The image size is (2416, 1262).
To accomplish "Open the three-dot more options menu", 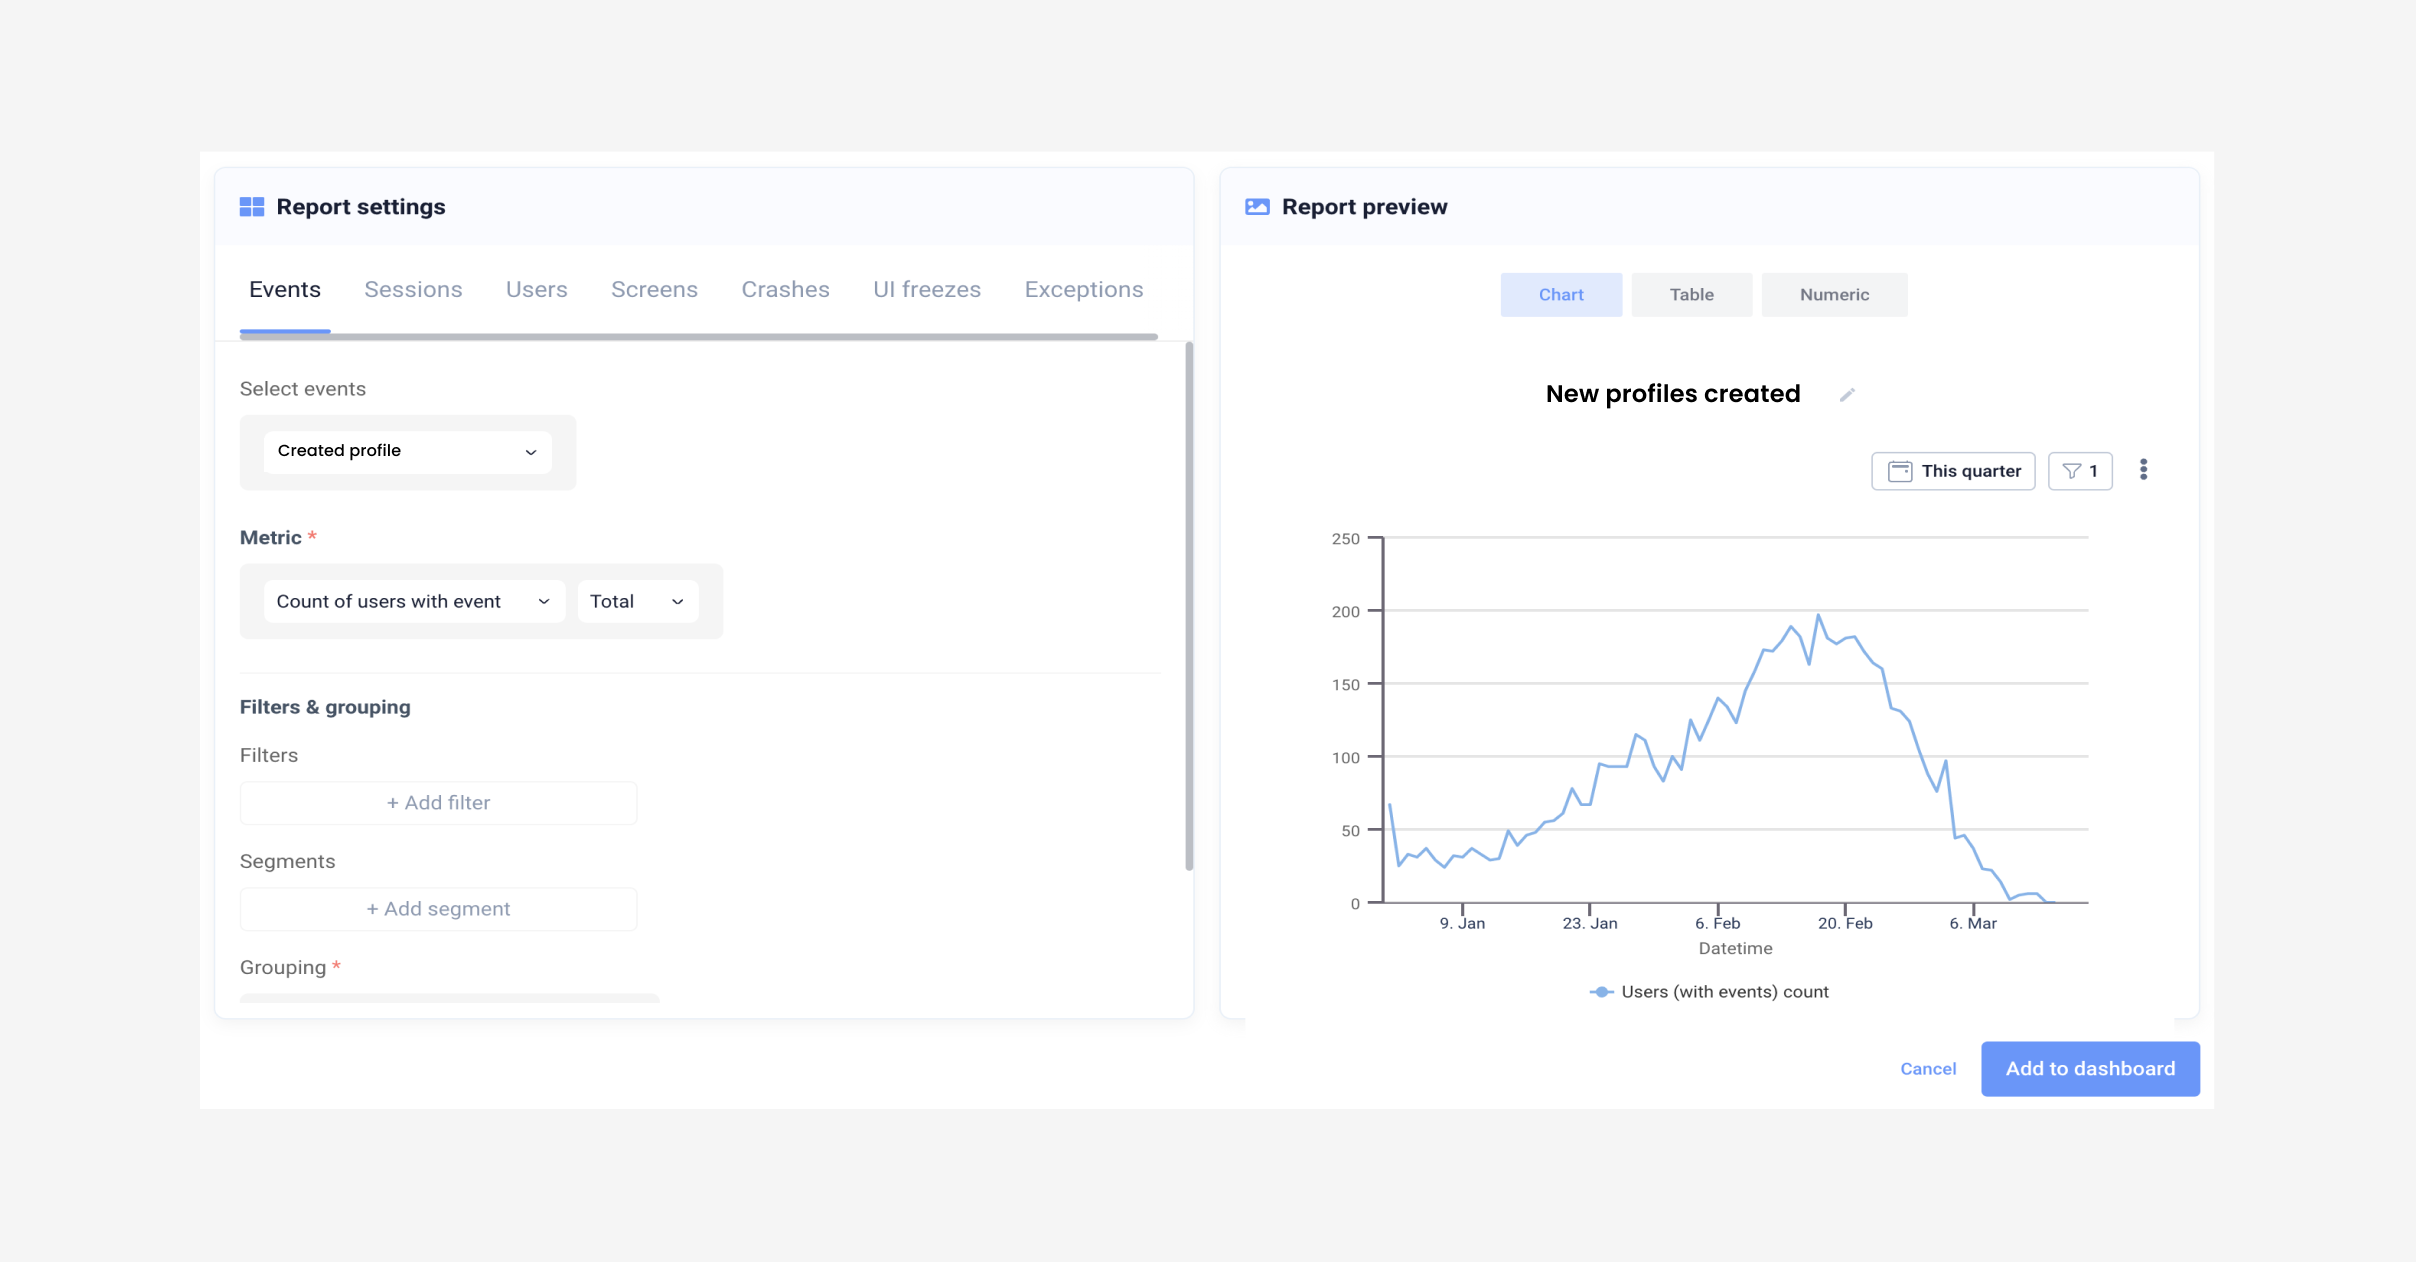I will 2143,470.
